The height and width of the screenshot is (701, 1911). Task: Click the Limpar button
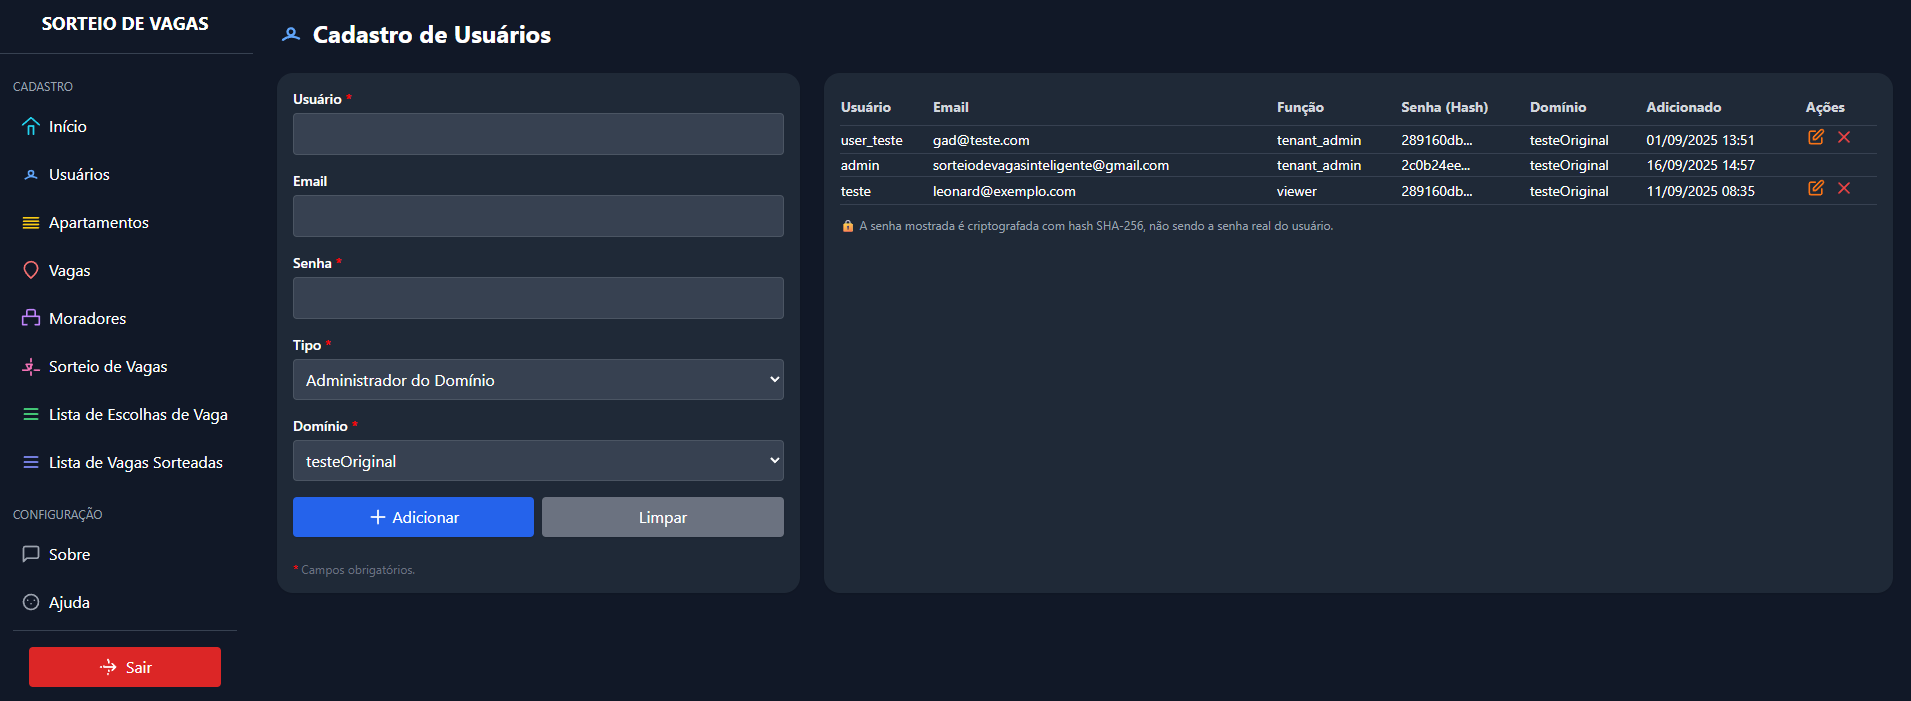(662, 517)
